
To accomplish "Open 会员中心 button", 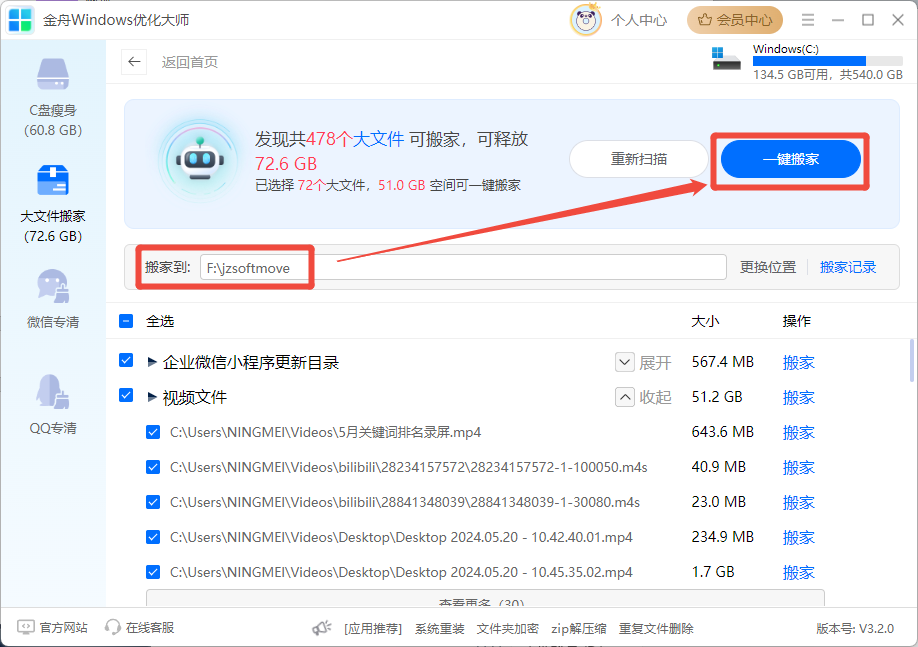I will coord(735,20).
